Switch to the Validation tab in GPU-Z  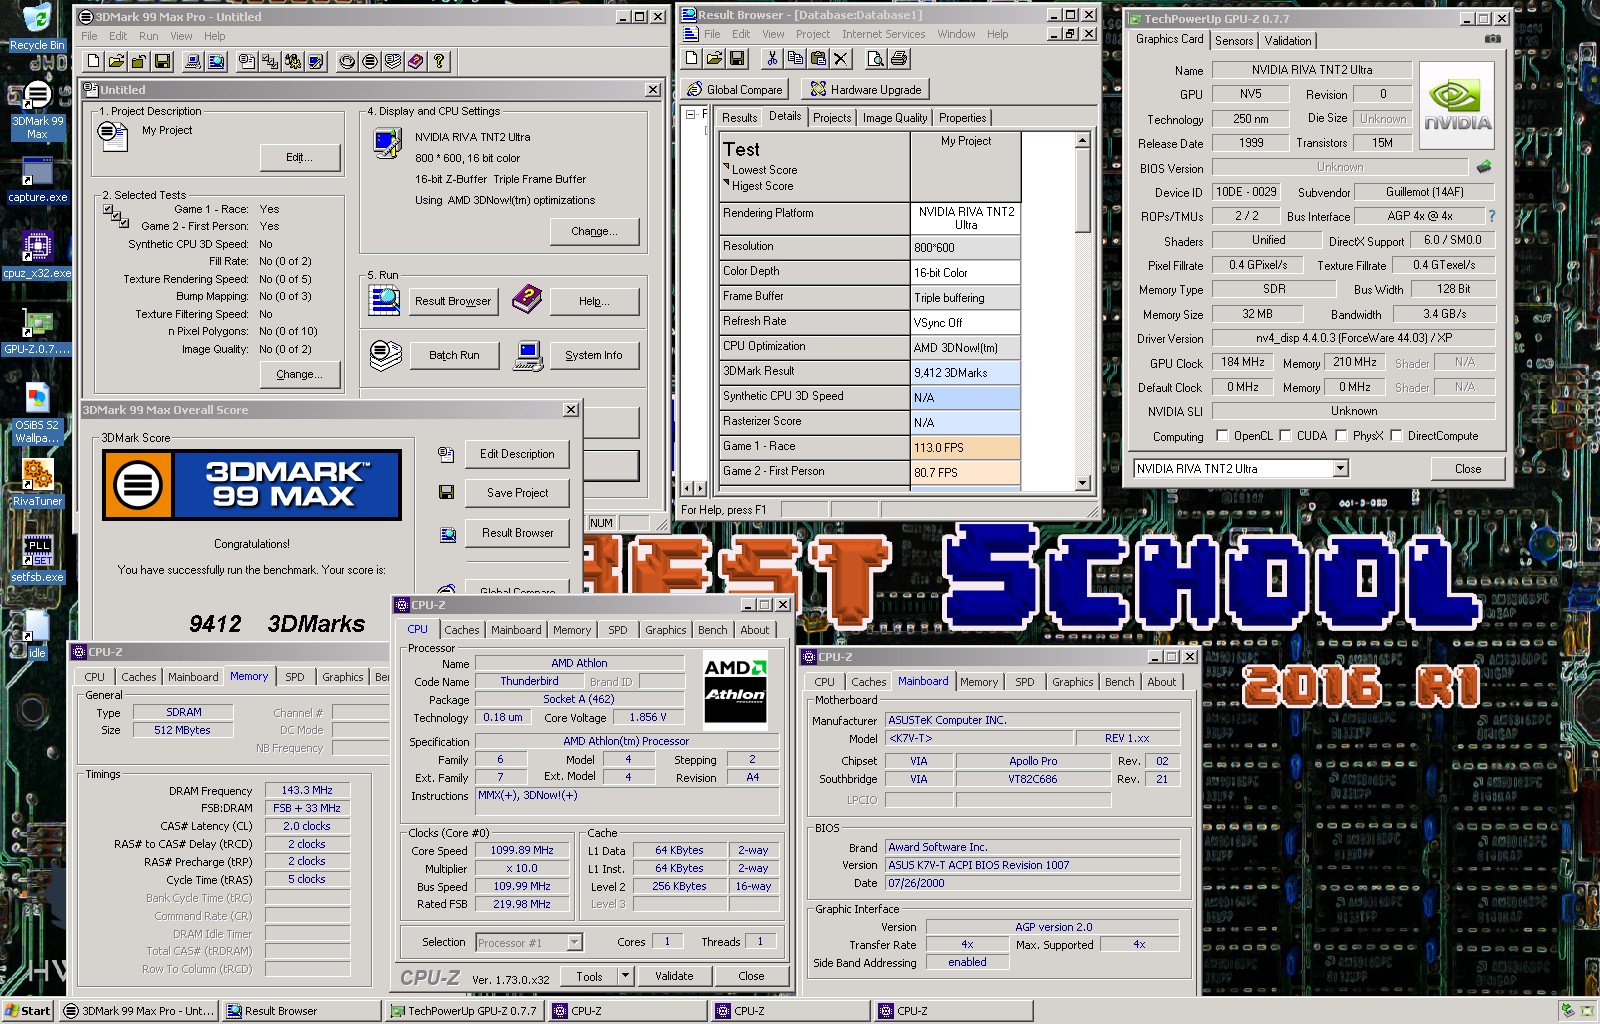(1287, 41)
